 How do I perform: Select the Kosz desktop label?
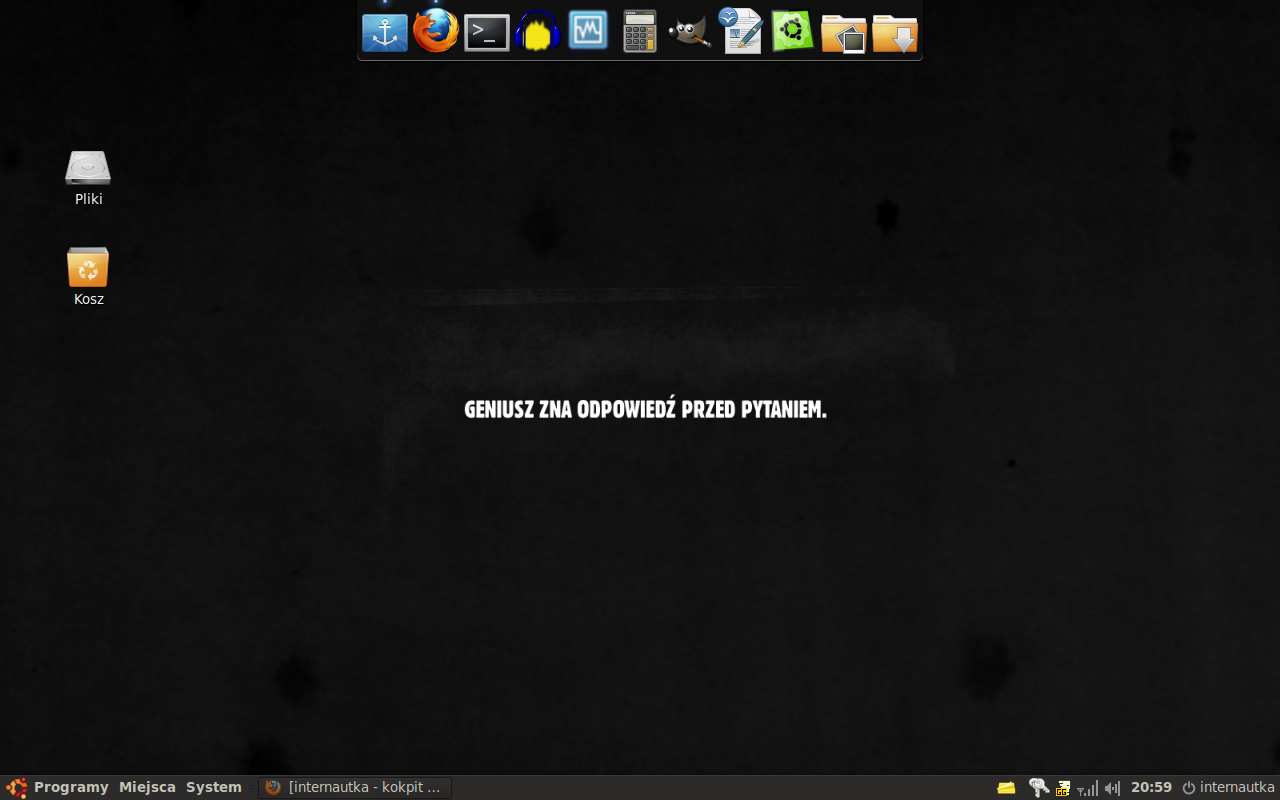[x=88, y=299]
